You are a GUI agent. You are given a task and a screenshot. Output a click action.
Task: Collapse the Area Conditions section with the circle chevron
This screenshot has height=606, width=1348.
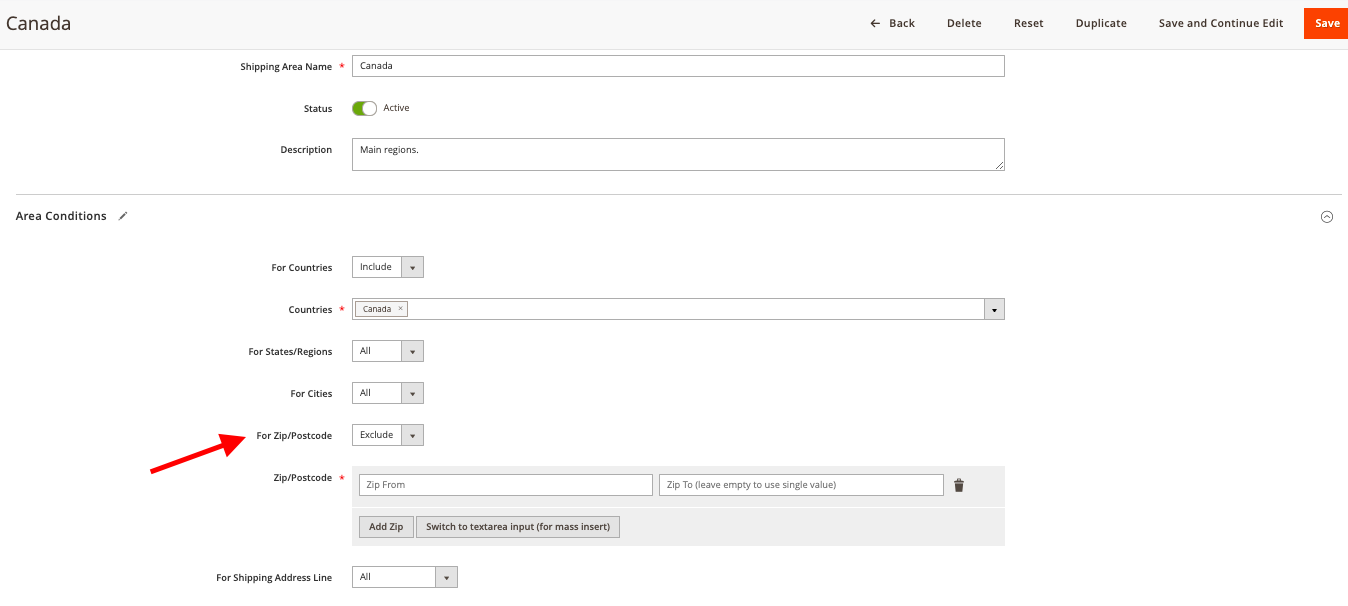1327,216
